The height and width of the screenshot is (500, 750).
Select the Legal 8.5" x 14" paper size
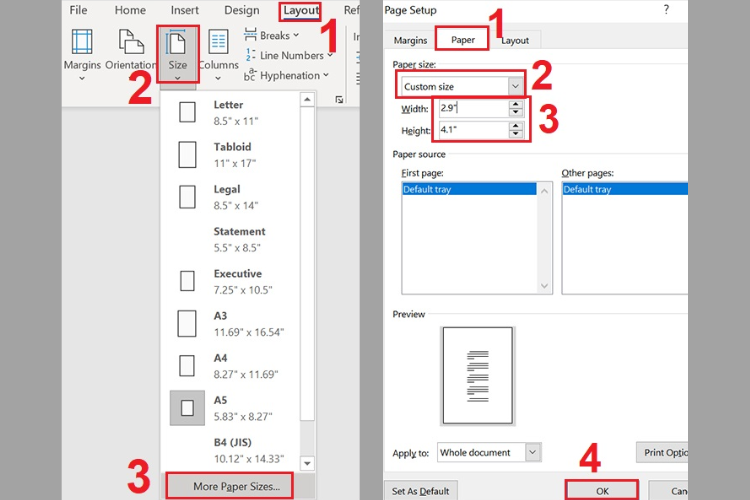(x=231, y=197)
